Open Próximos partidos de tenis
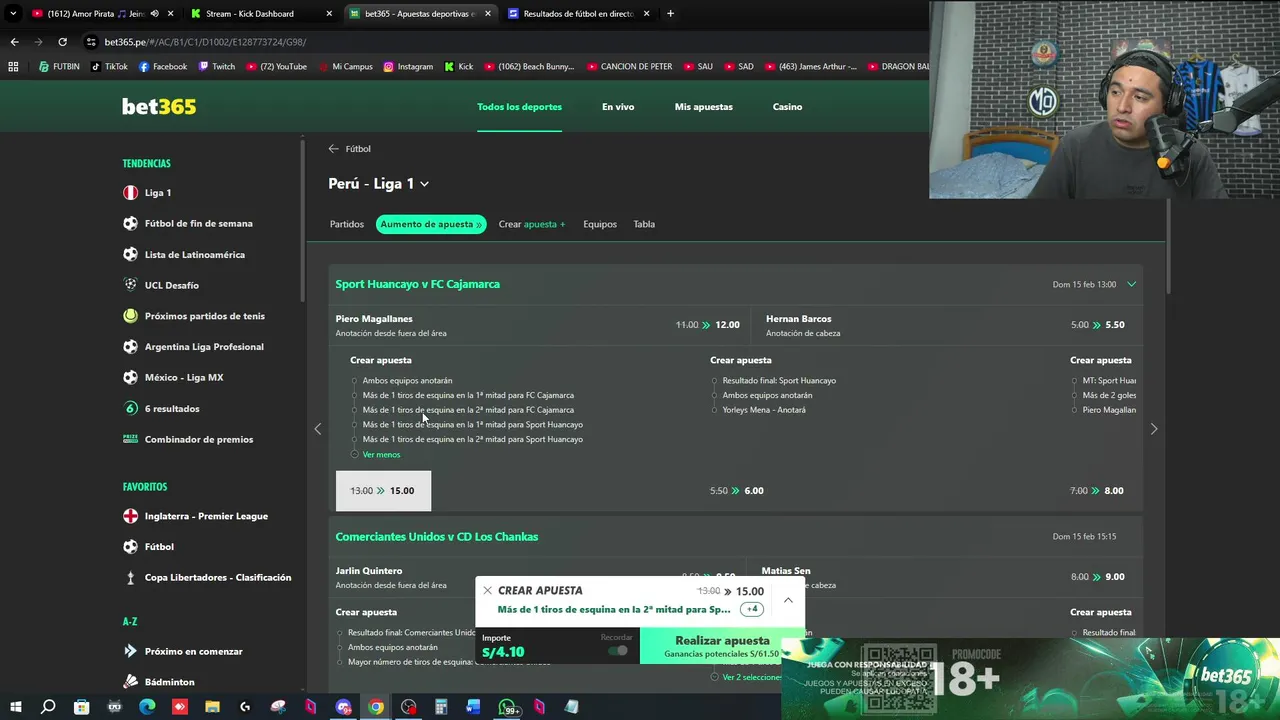 coord(204,316)
